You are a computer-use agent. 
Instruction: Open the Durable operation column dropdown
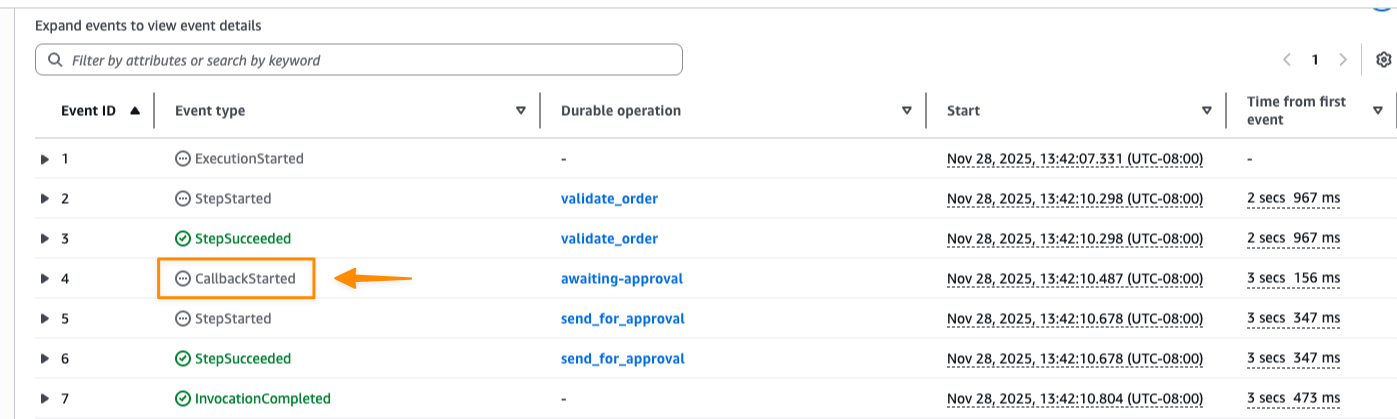[x=907, y=111]
